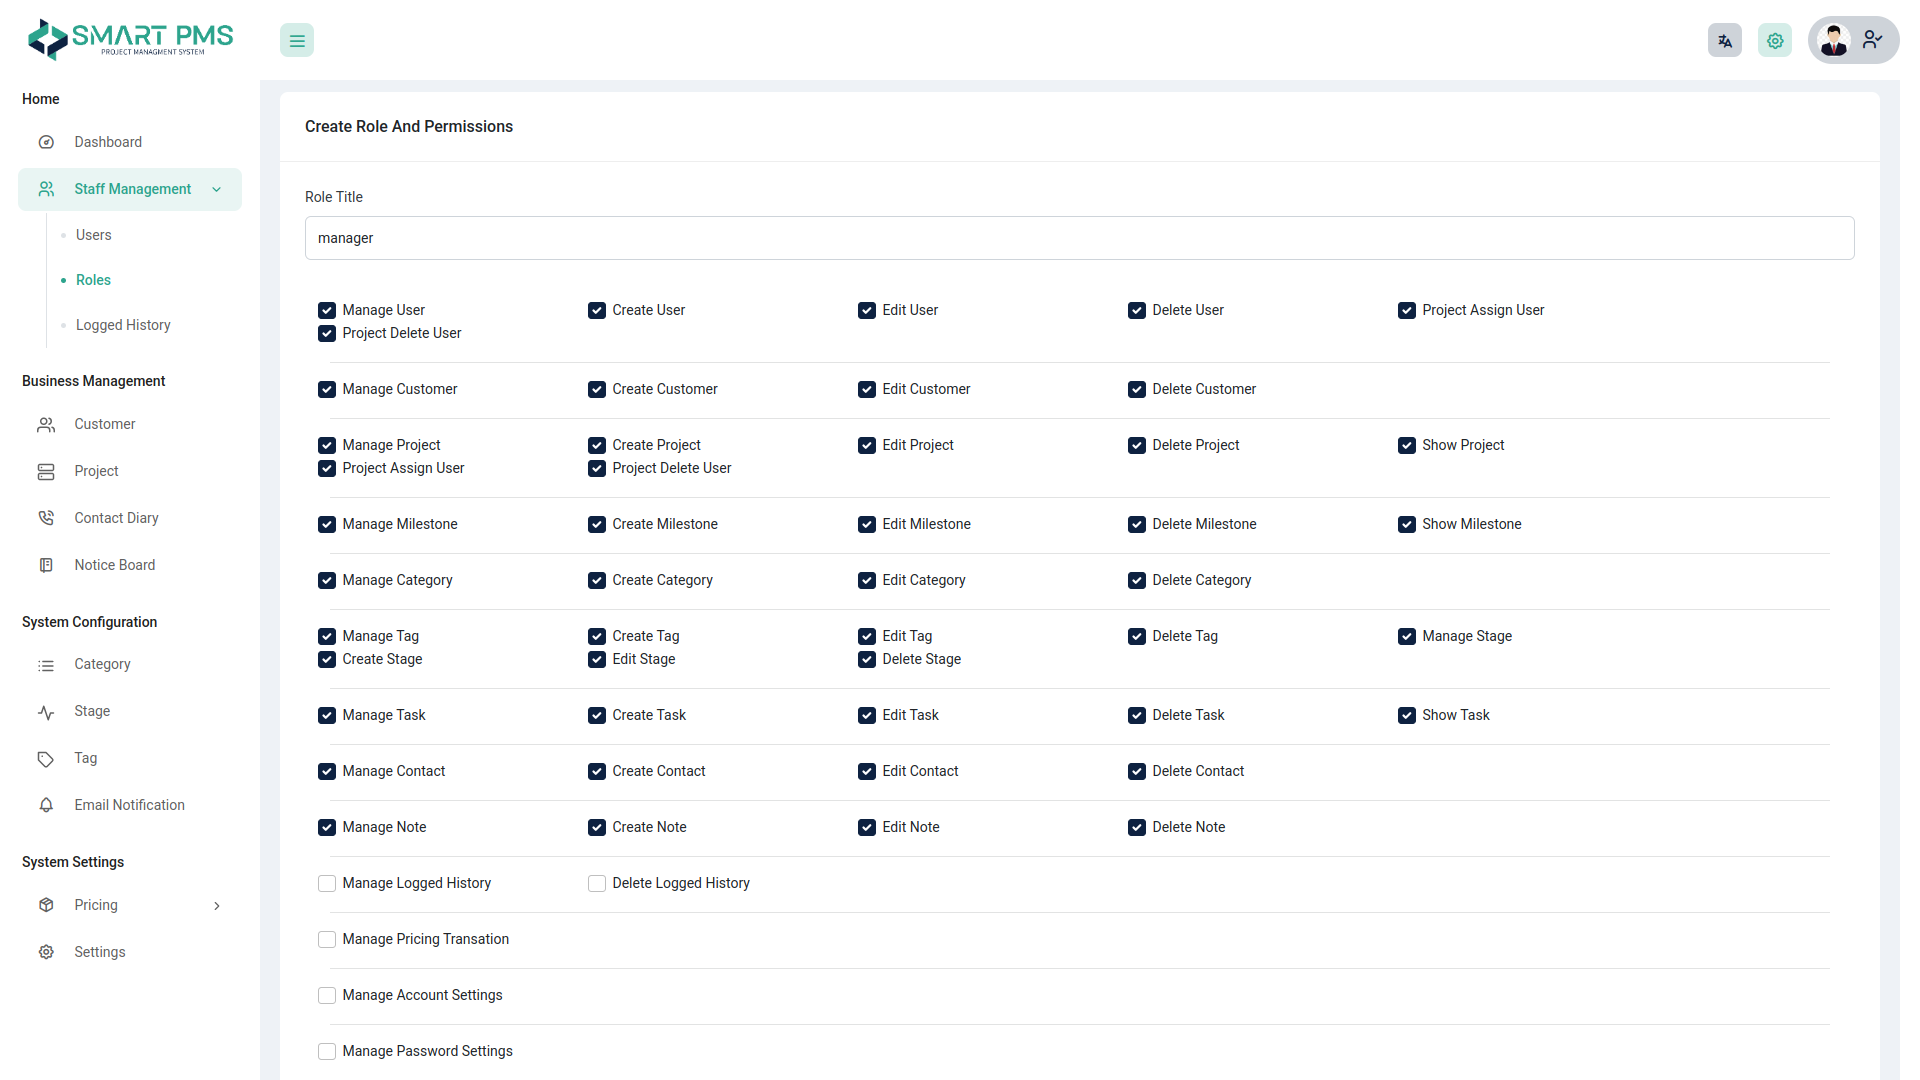The width and height of the screenshot is (1920, 1080).
Task: Uncheck the Show Milestone permission
Action: pos(1407,525)
